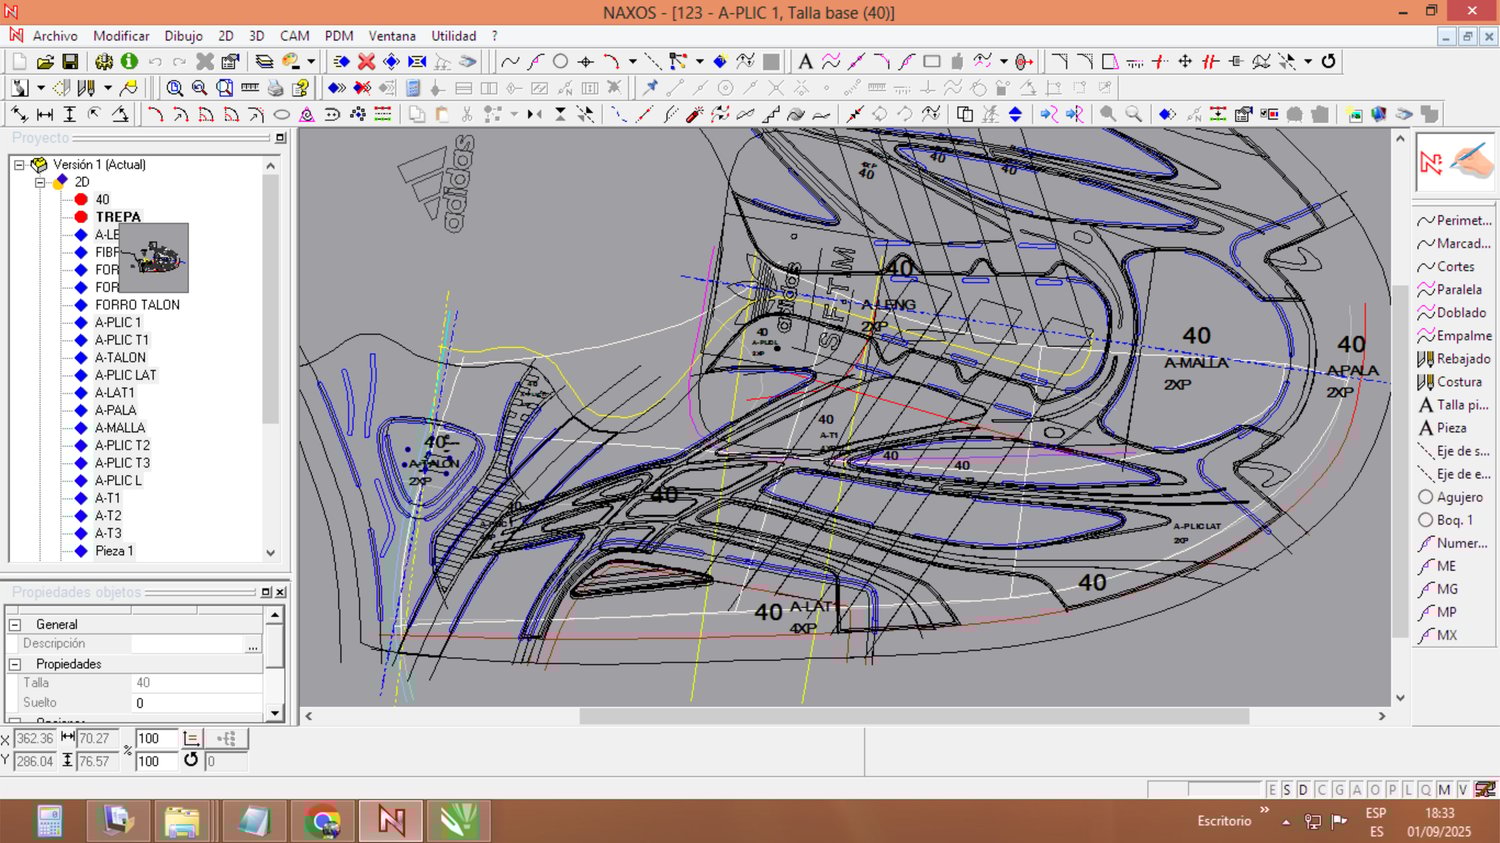Click the Save floppy disk icon

coord(70,62)
